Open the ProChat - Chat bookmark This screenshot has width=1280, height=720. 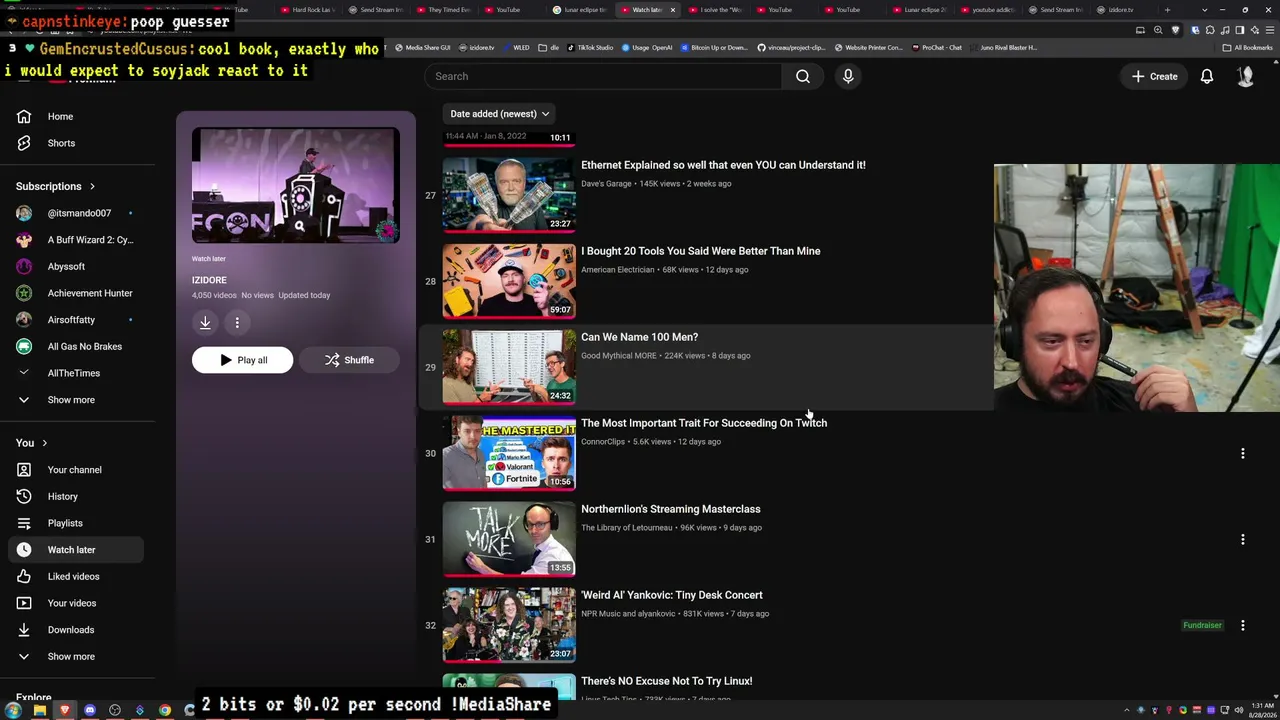coord(937,47)
